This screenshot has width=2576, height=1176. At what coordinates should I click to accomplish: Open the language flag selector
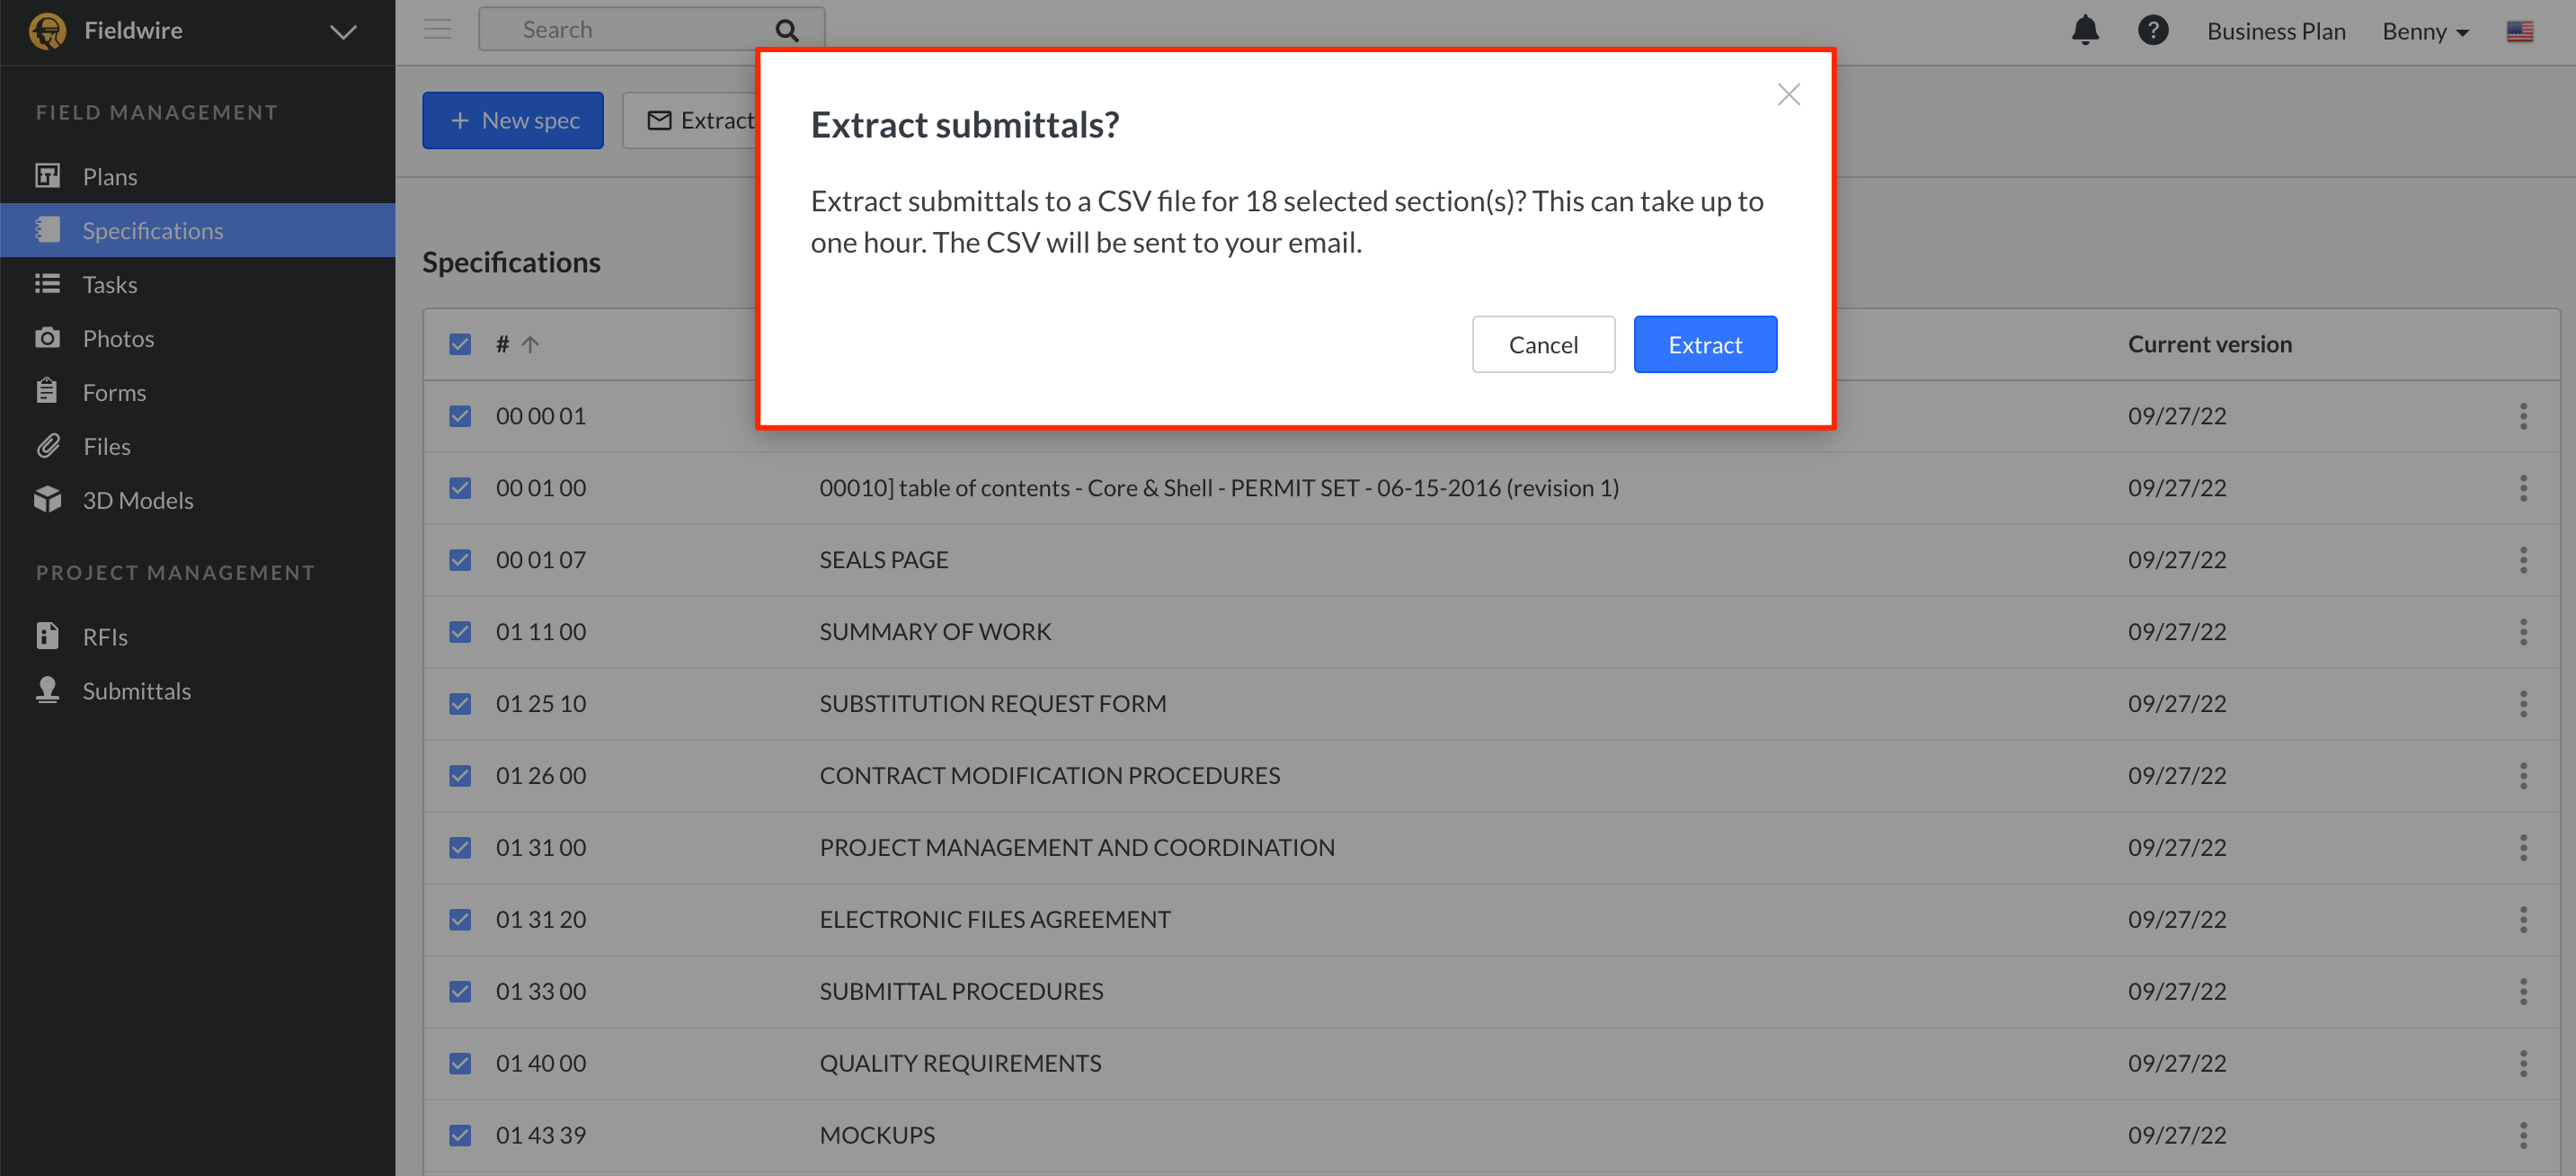2519,32
